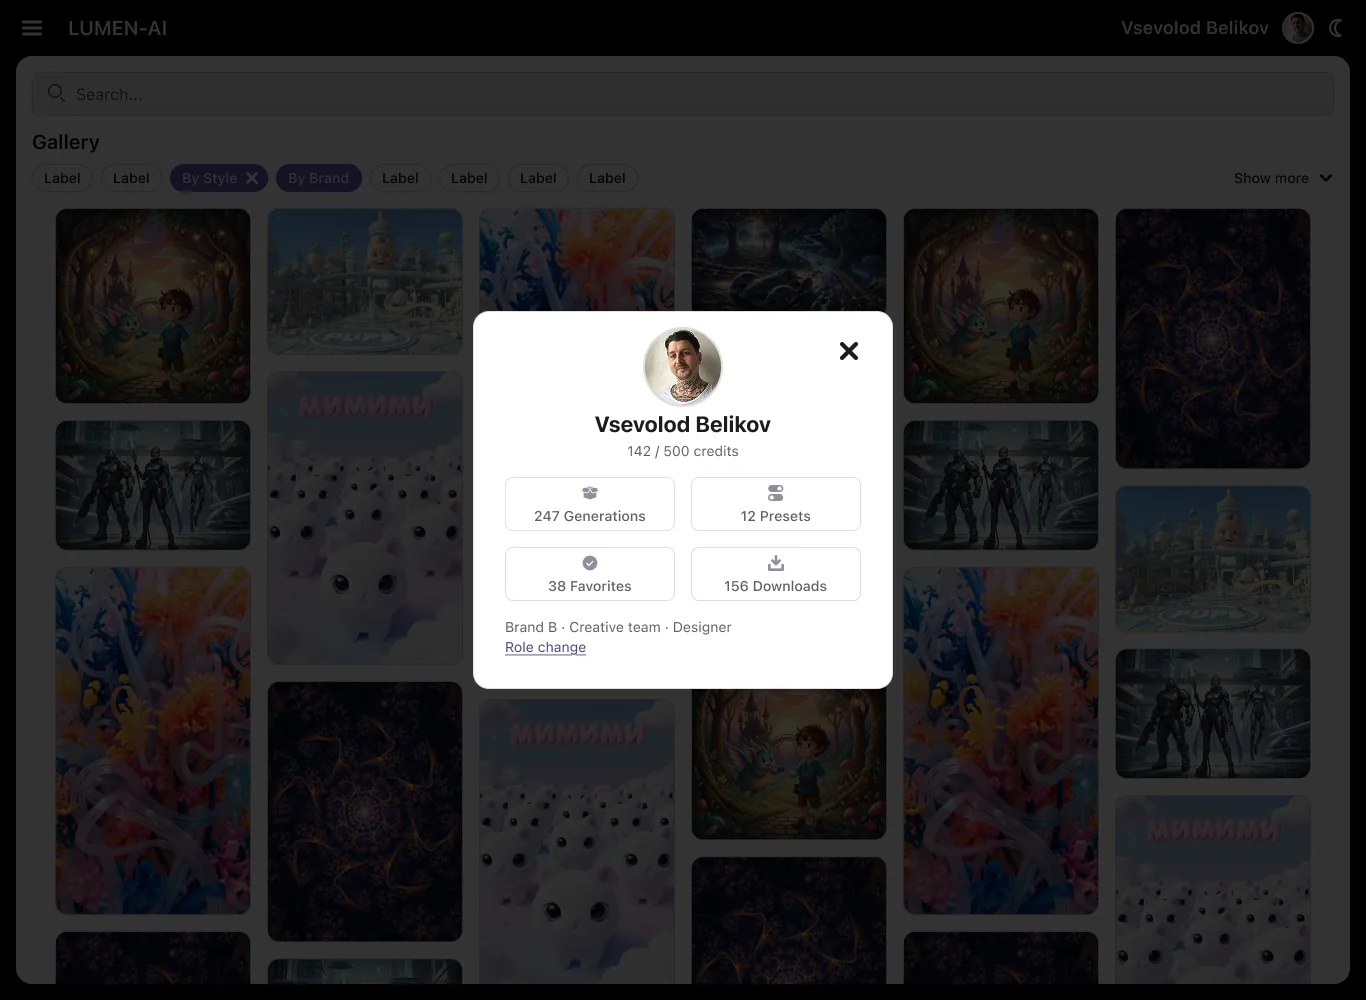Click the search magnifier icon
This screenshot has height=1000, width=1366.
click(x=57, y=94)
